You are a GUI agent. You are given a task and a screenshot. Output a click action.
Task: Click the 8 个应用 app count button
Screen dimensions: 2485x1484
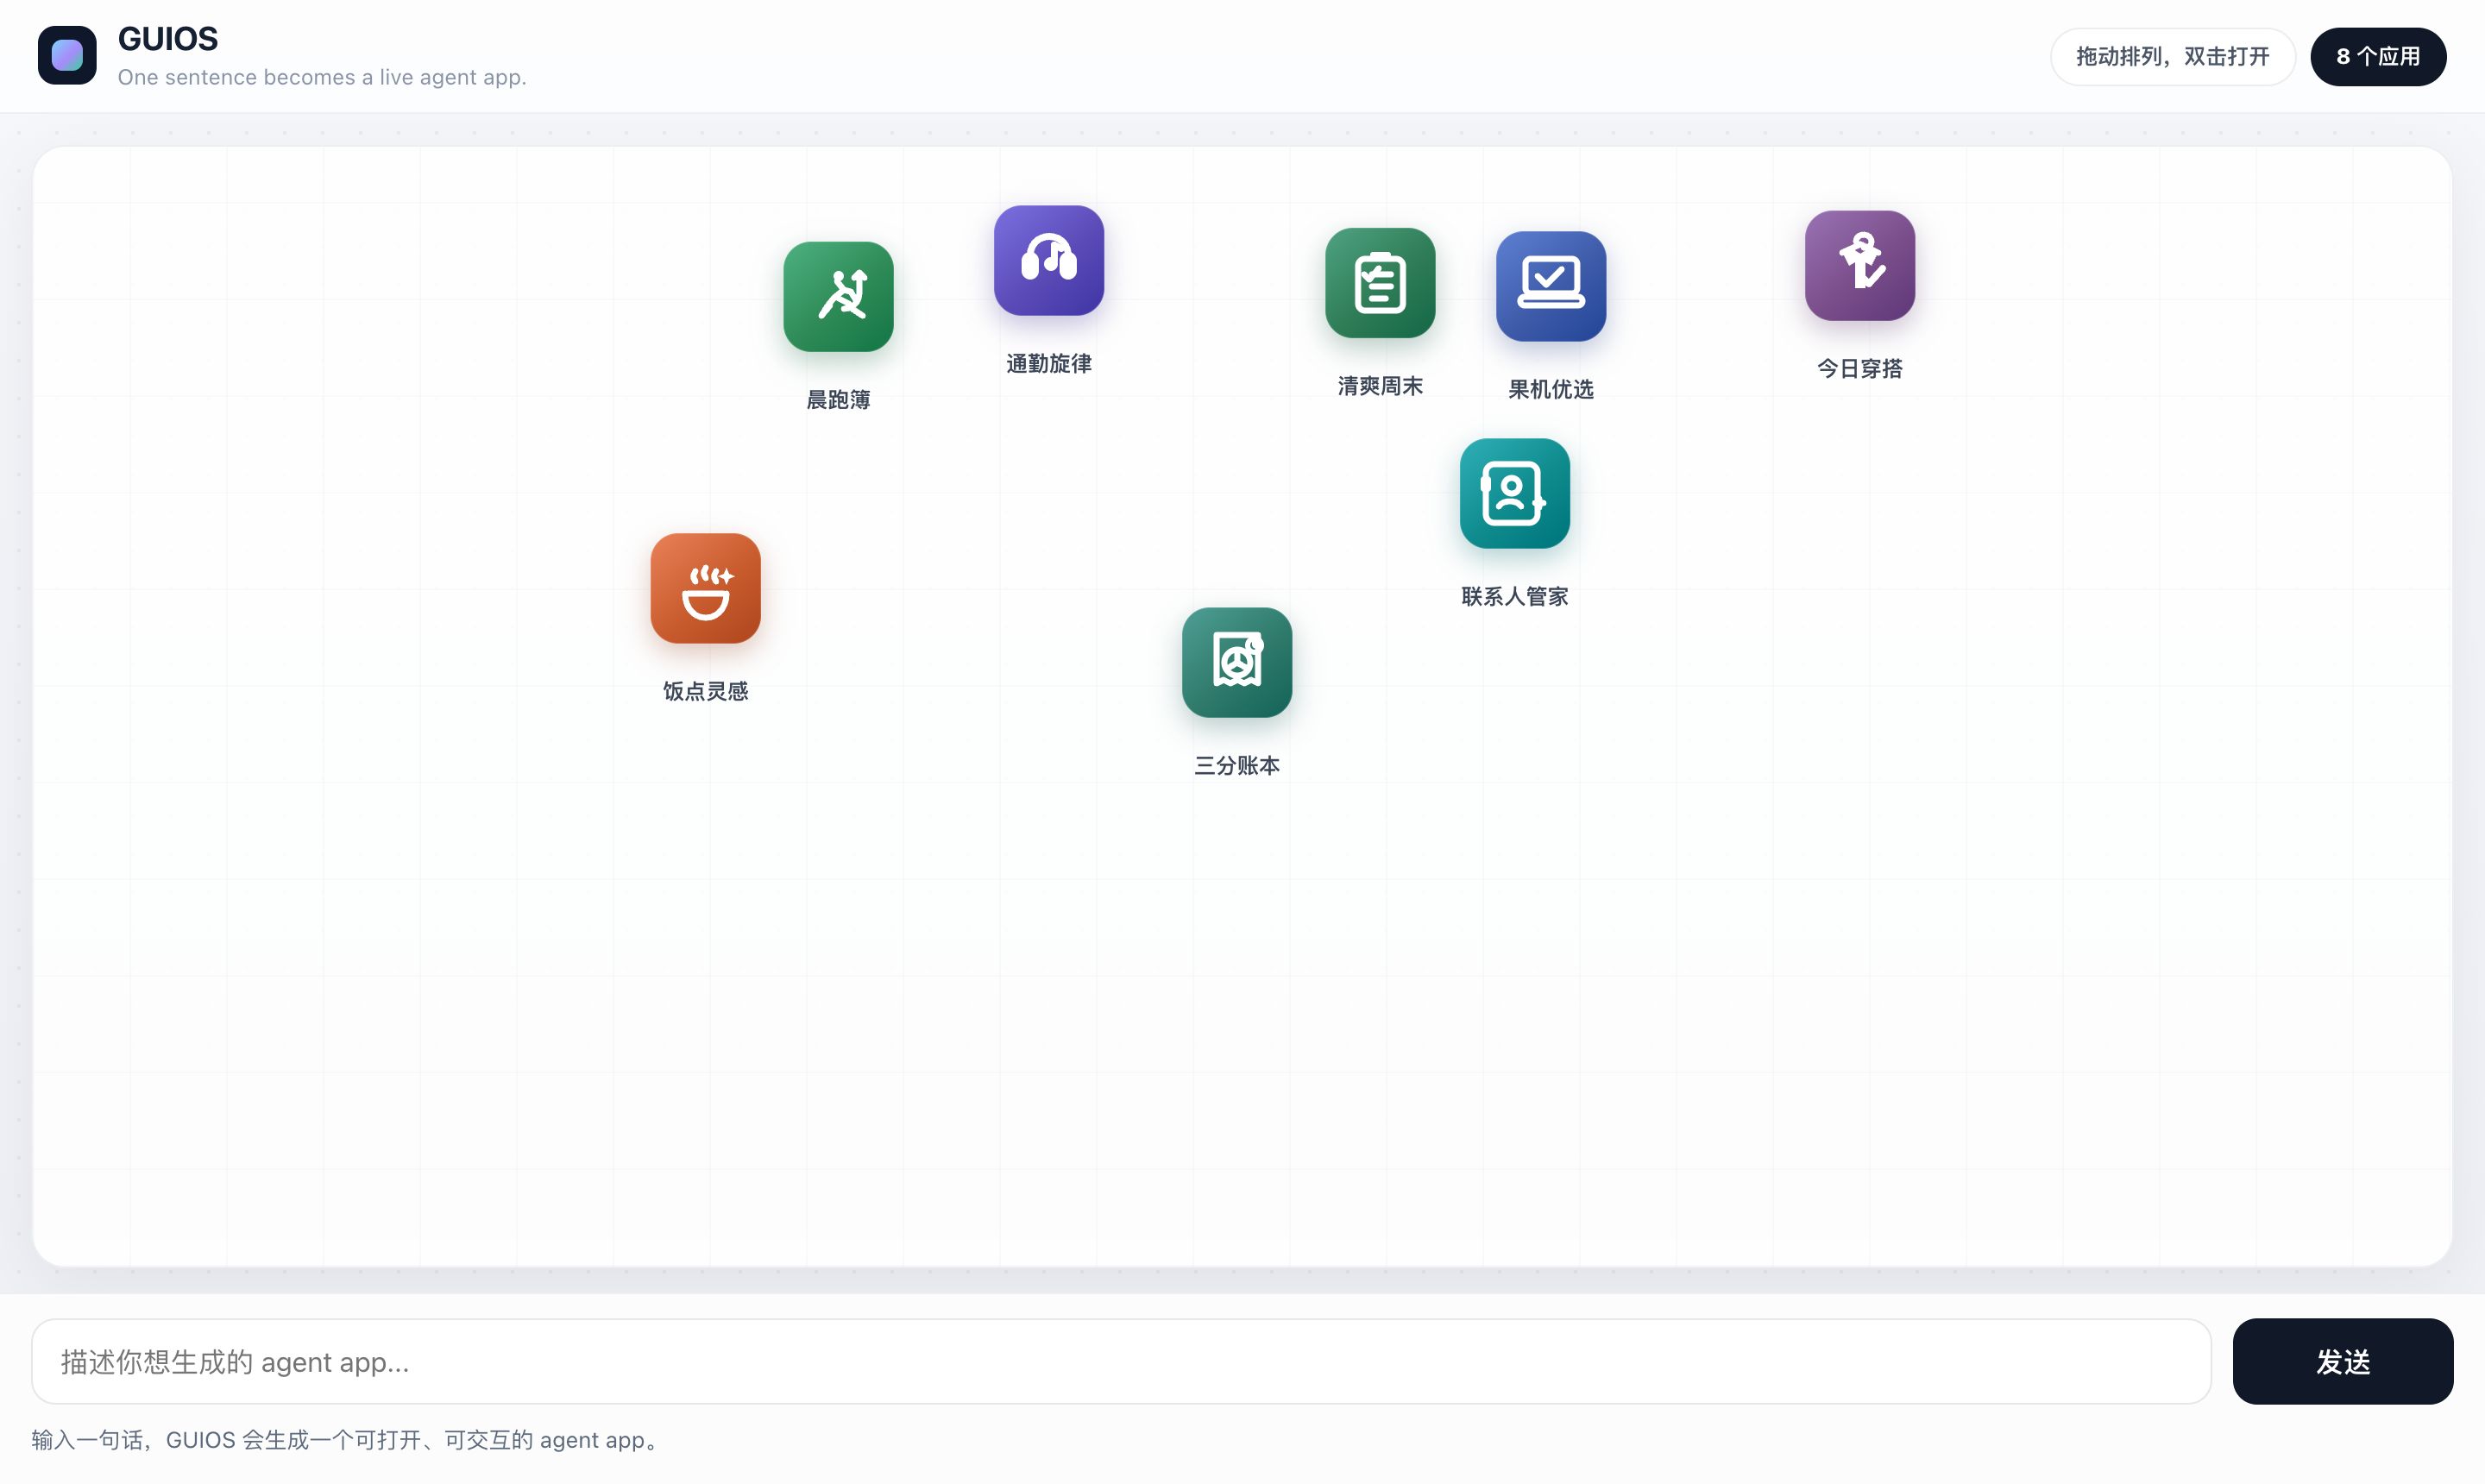coord(2378,57)
